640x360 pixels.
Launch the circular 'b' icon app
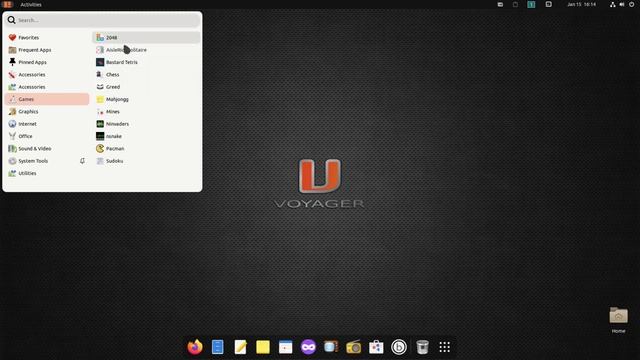click(399, 347)
